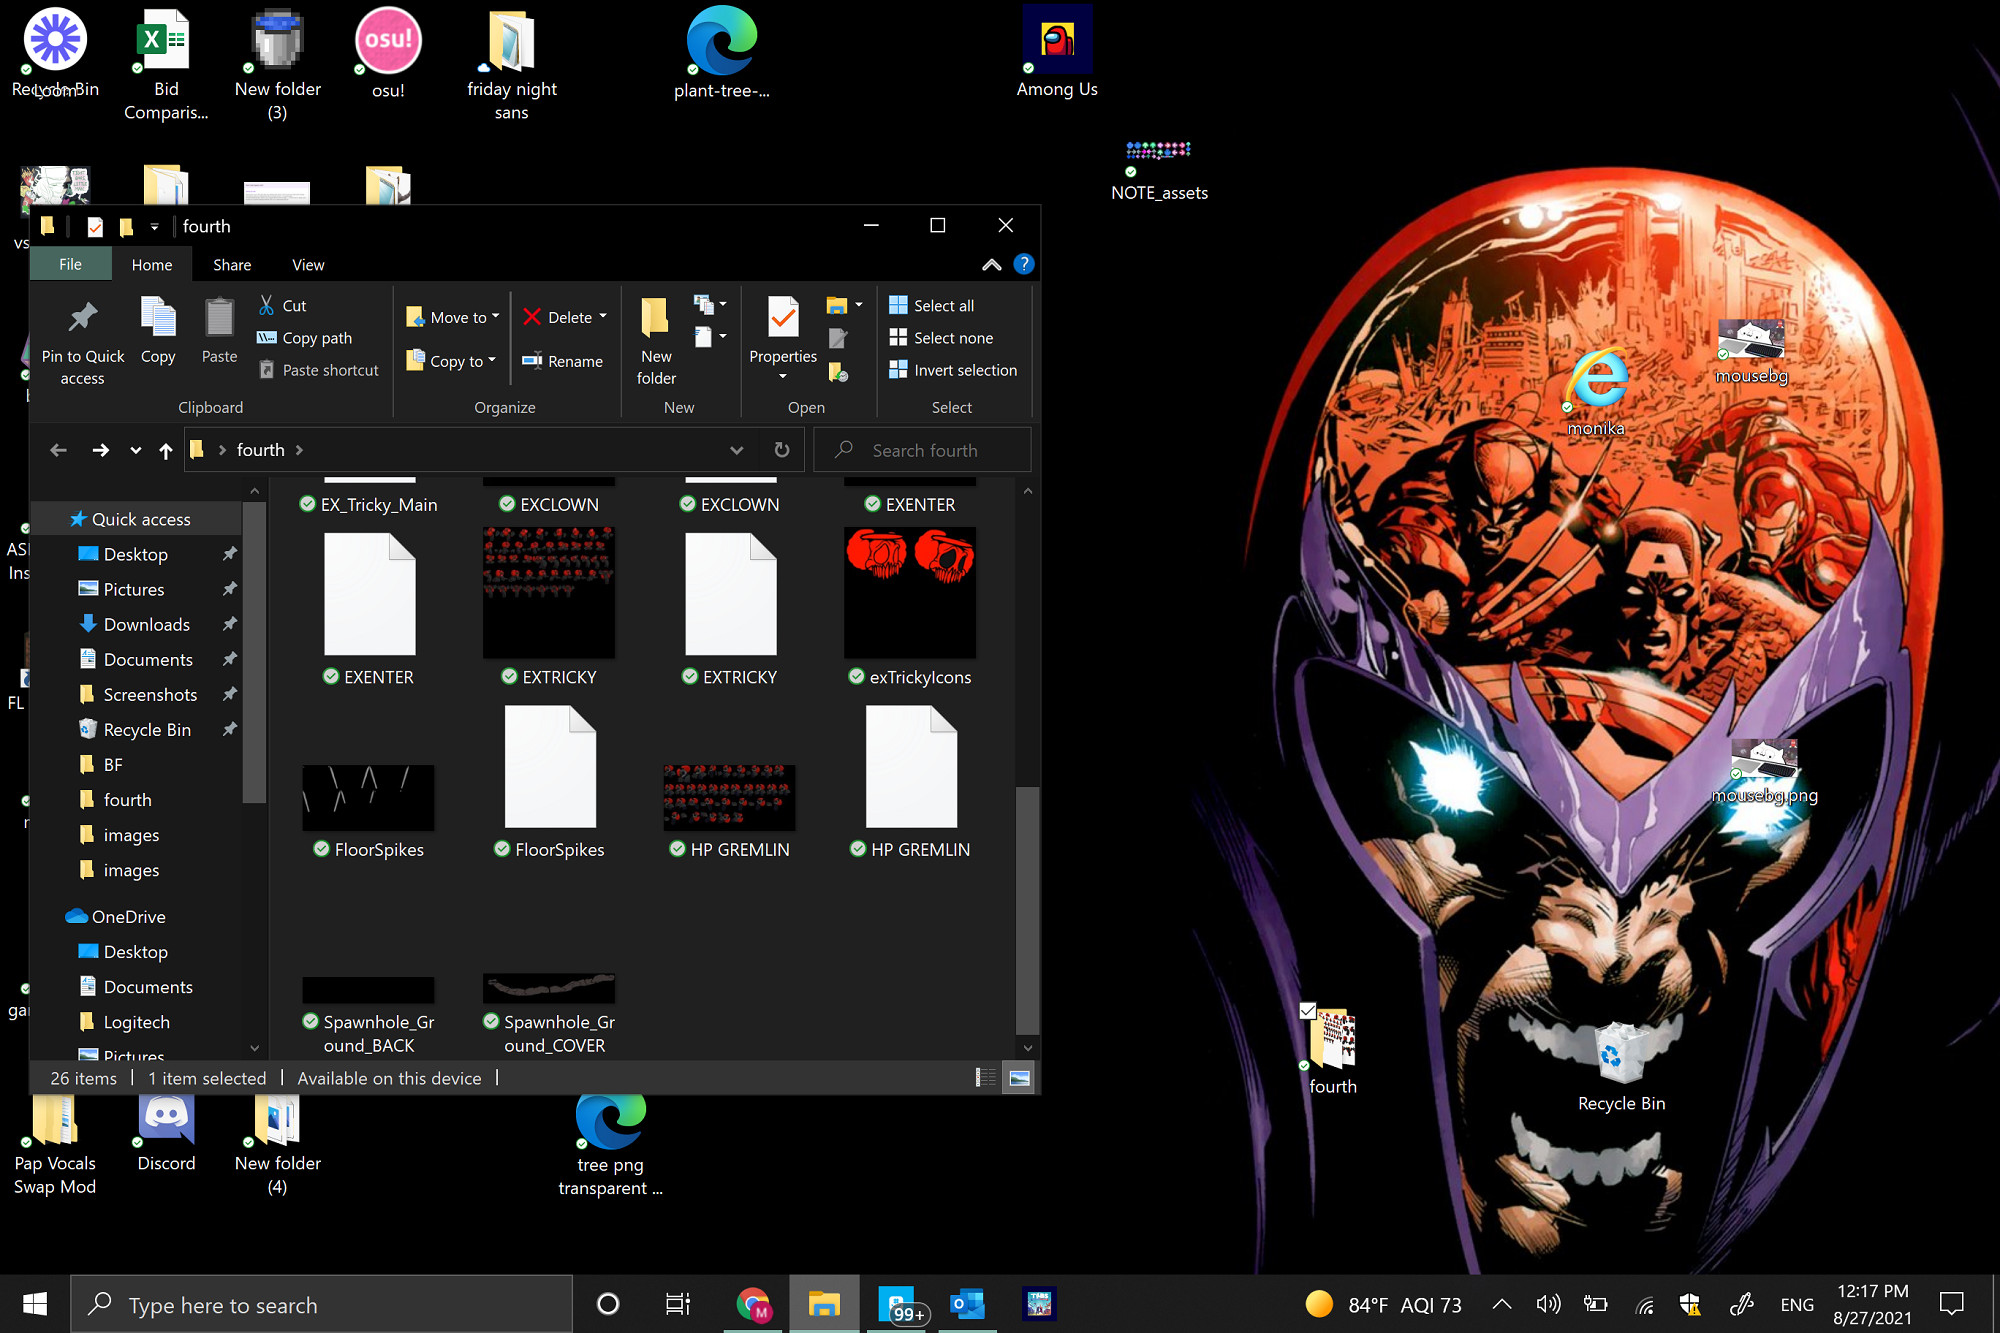Viewport: 2000px width, 1333px height.
Task: Click the Cut scissors icon
Action: 266,305
